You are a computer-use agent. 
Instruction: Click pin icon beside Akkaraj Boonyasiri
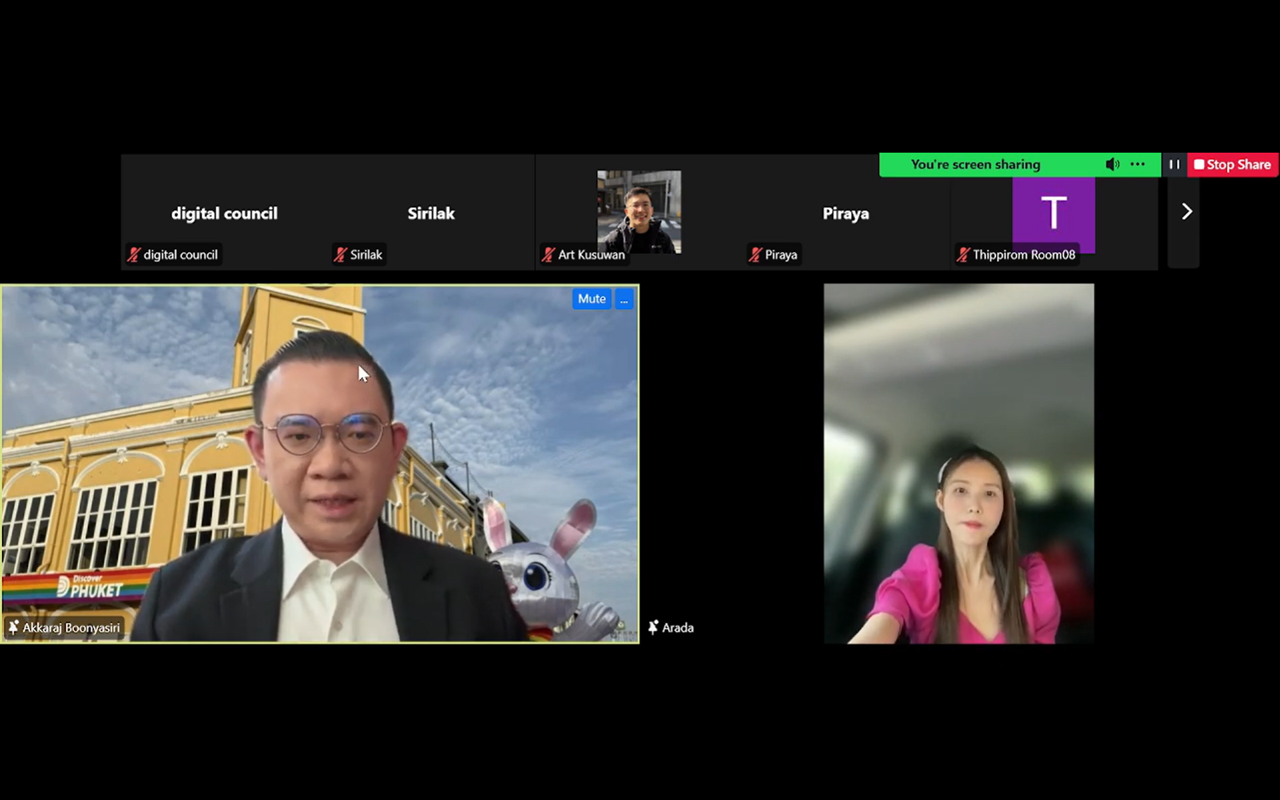[x=14, y=628]
